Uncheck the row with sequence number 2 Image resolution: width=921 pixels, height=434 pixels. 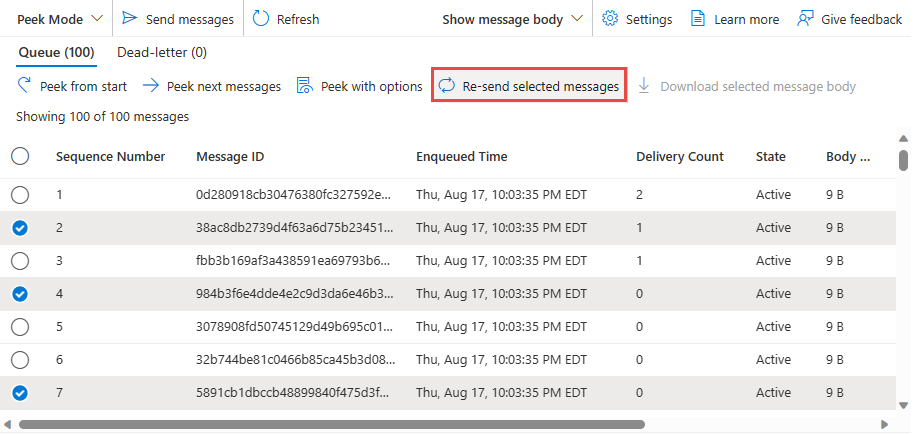tap(20, 228)
